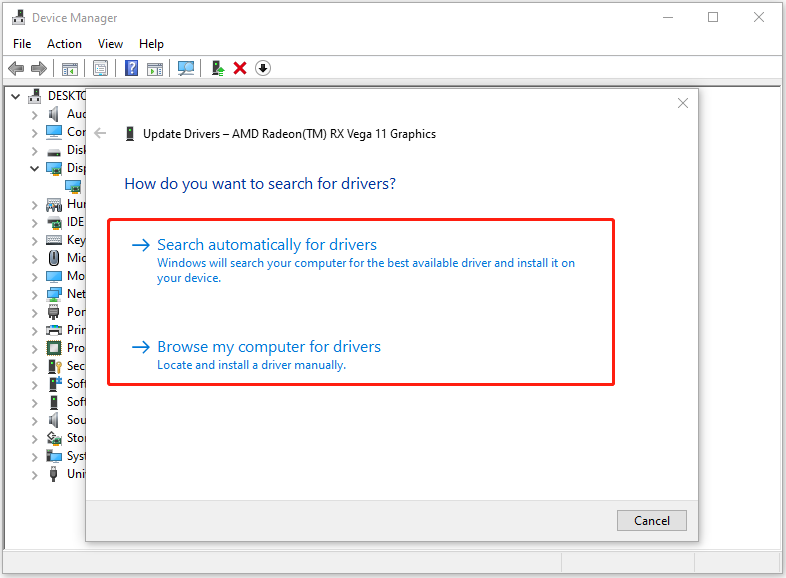Select the DESKTOP computer root icon
Image resolution: width=786 pixels, height=578 pixels.
pyautogui.click(x=35, y=96)
